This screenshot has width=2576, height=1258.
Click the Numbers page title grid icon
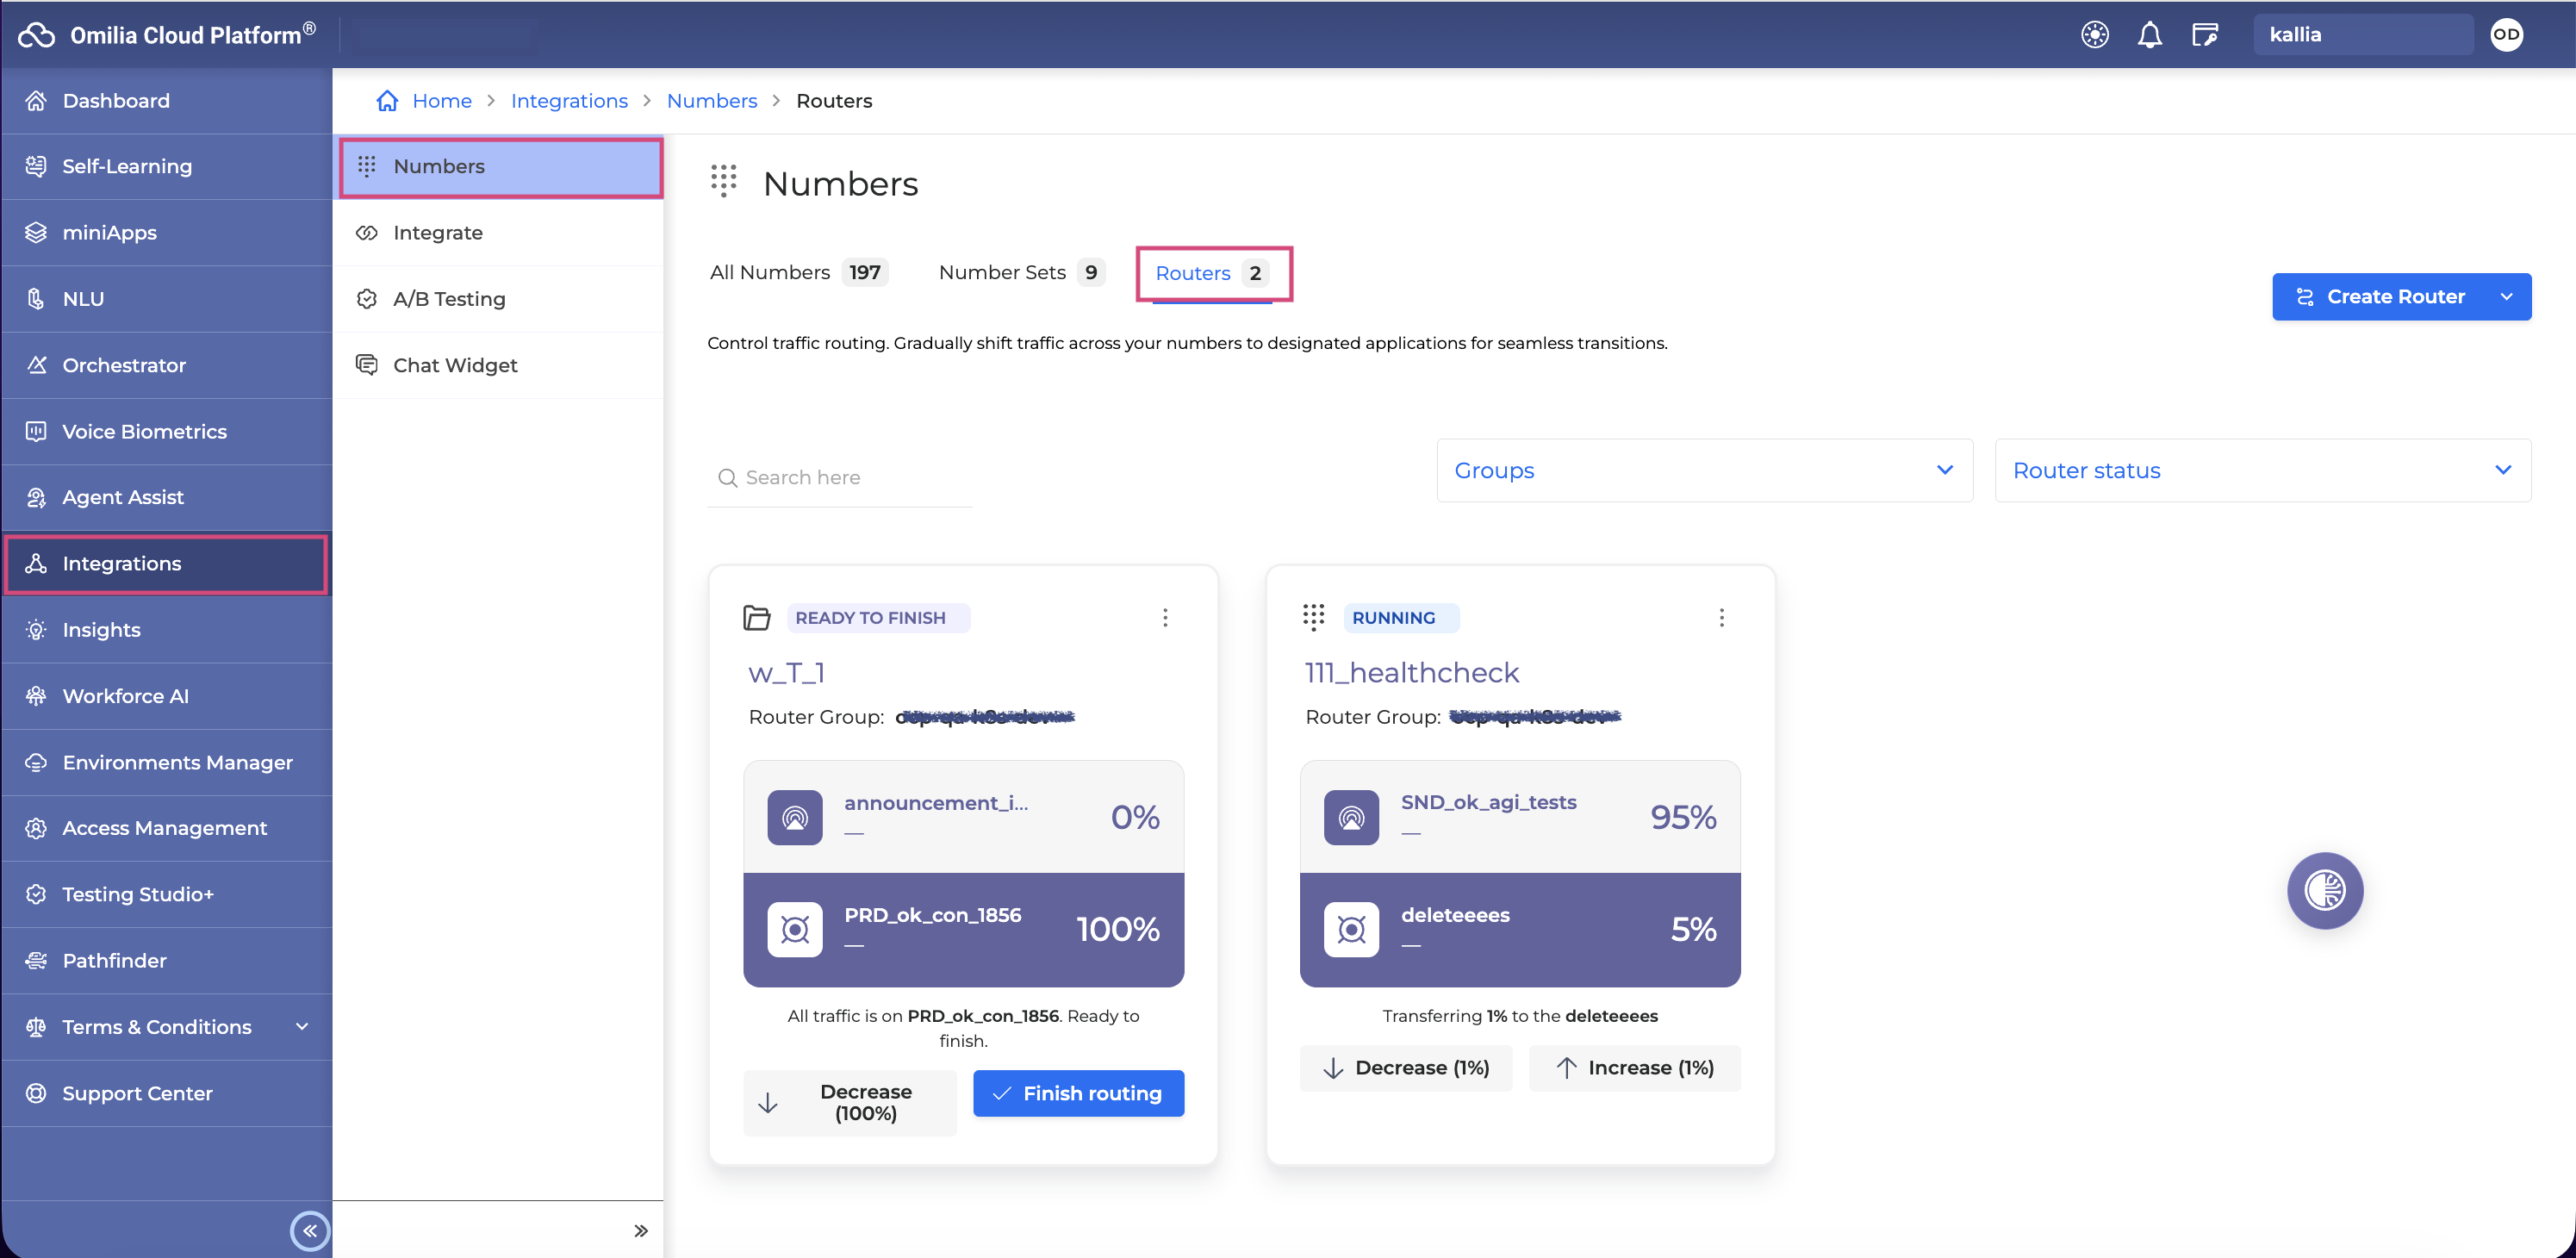click(724, 181)
